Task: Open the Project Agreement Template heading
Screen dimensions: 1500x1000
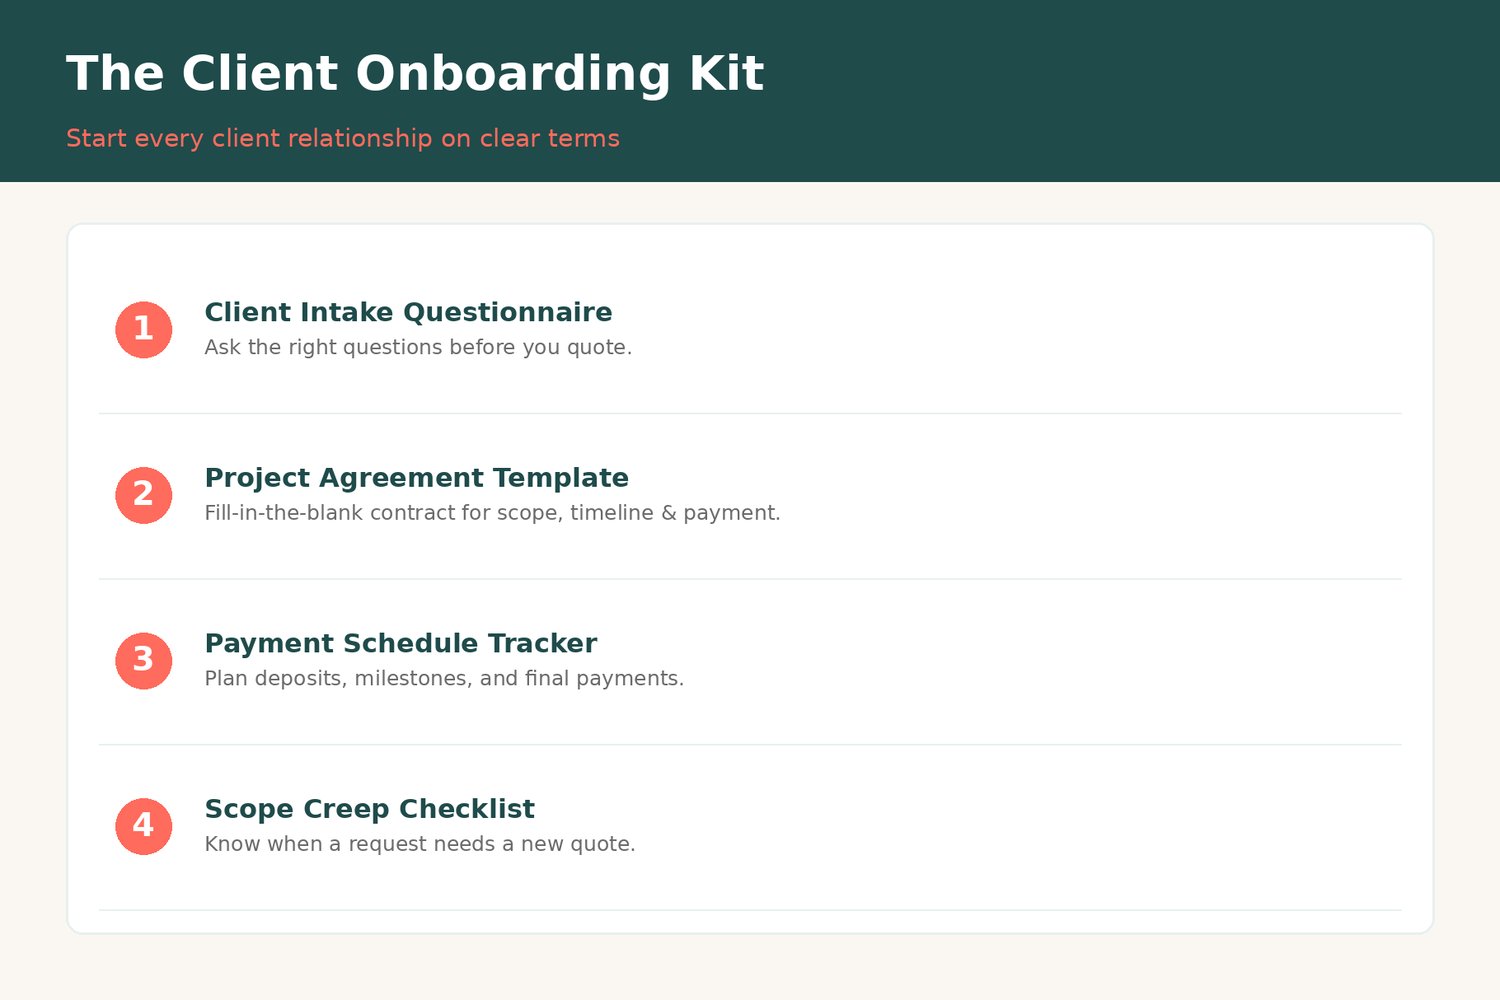Action: click(416, 478)
